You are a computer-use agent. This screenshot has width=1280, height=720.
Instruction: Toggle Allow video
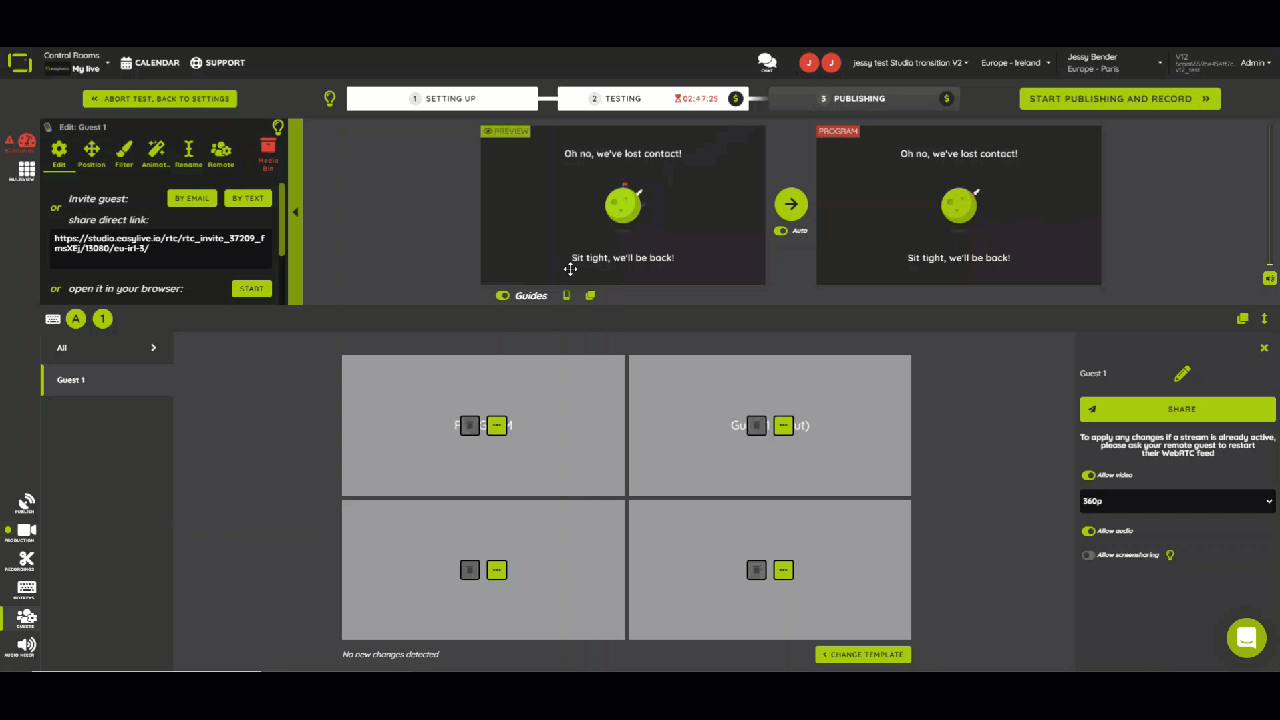coord(1088,475)
